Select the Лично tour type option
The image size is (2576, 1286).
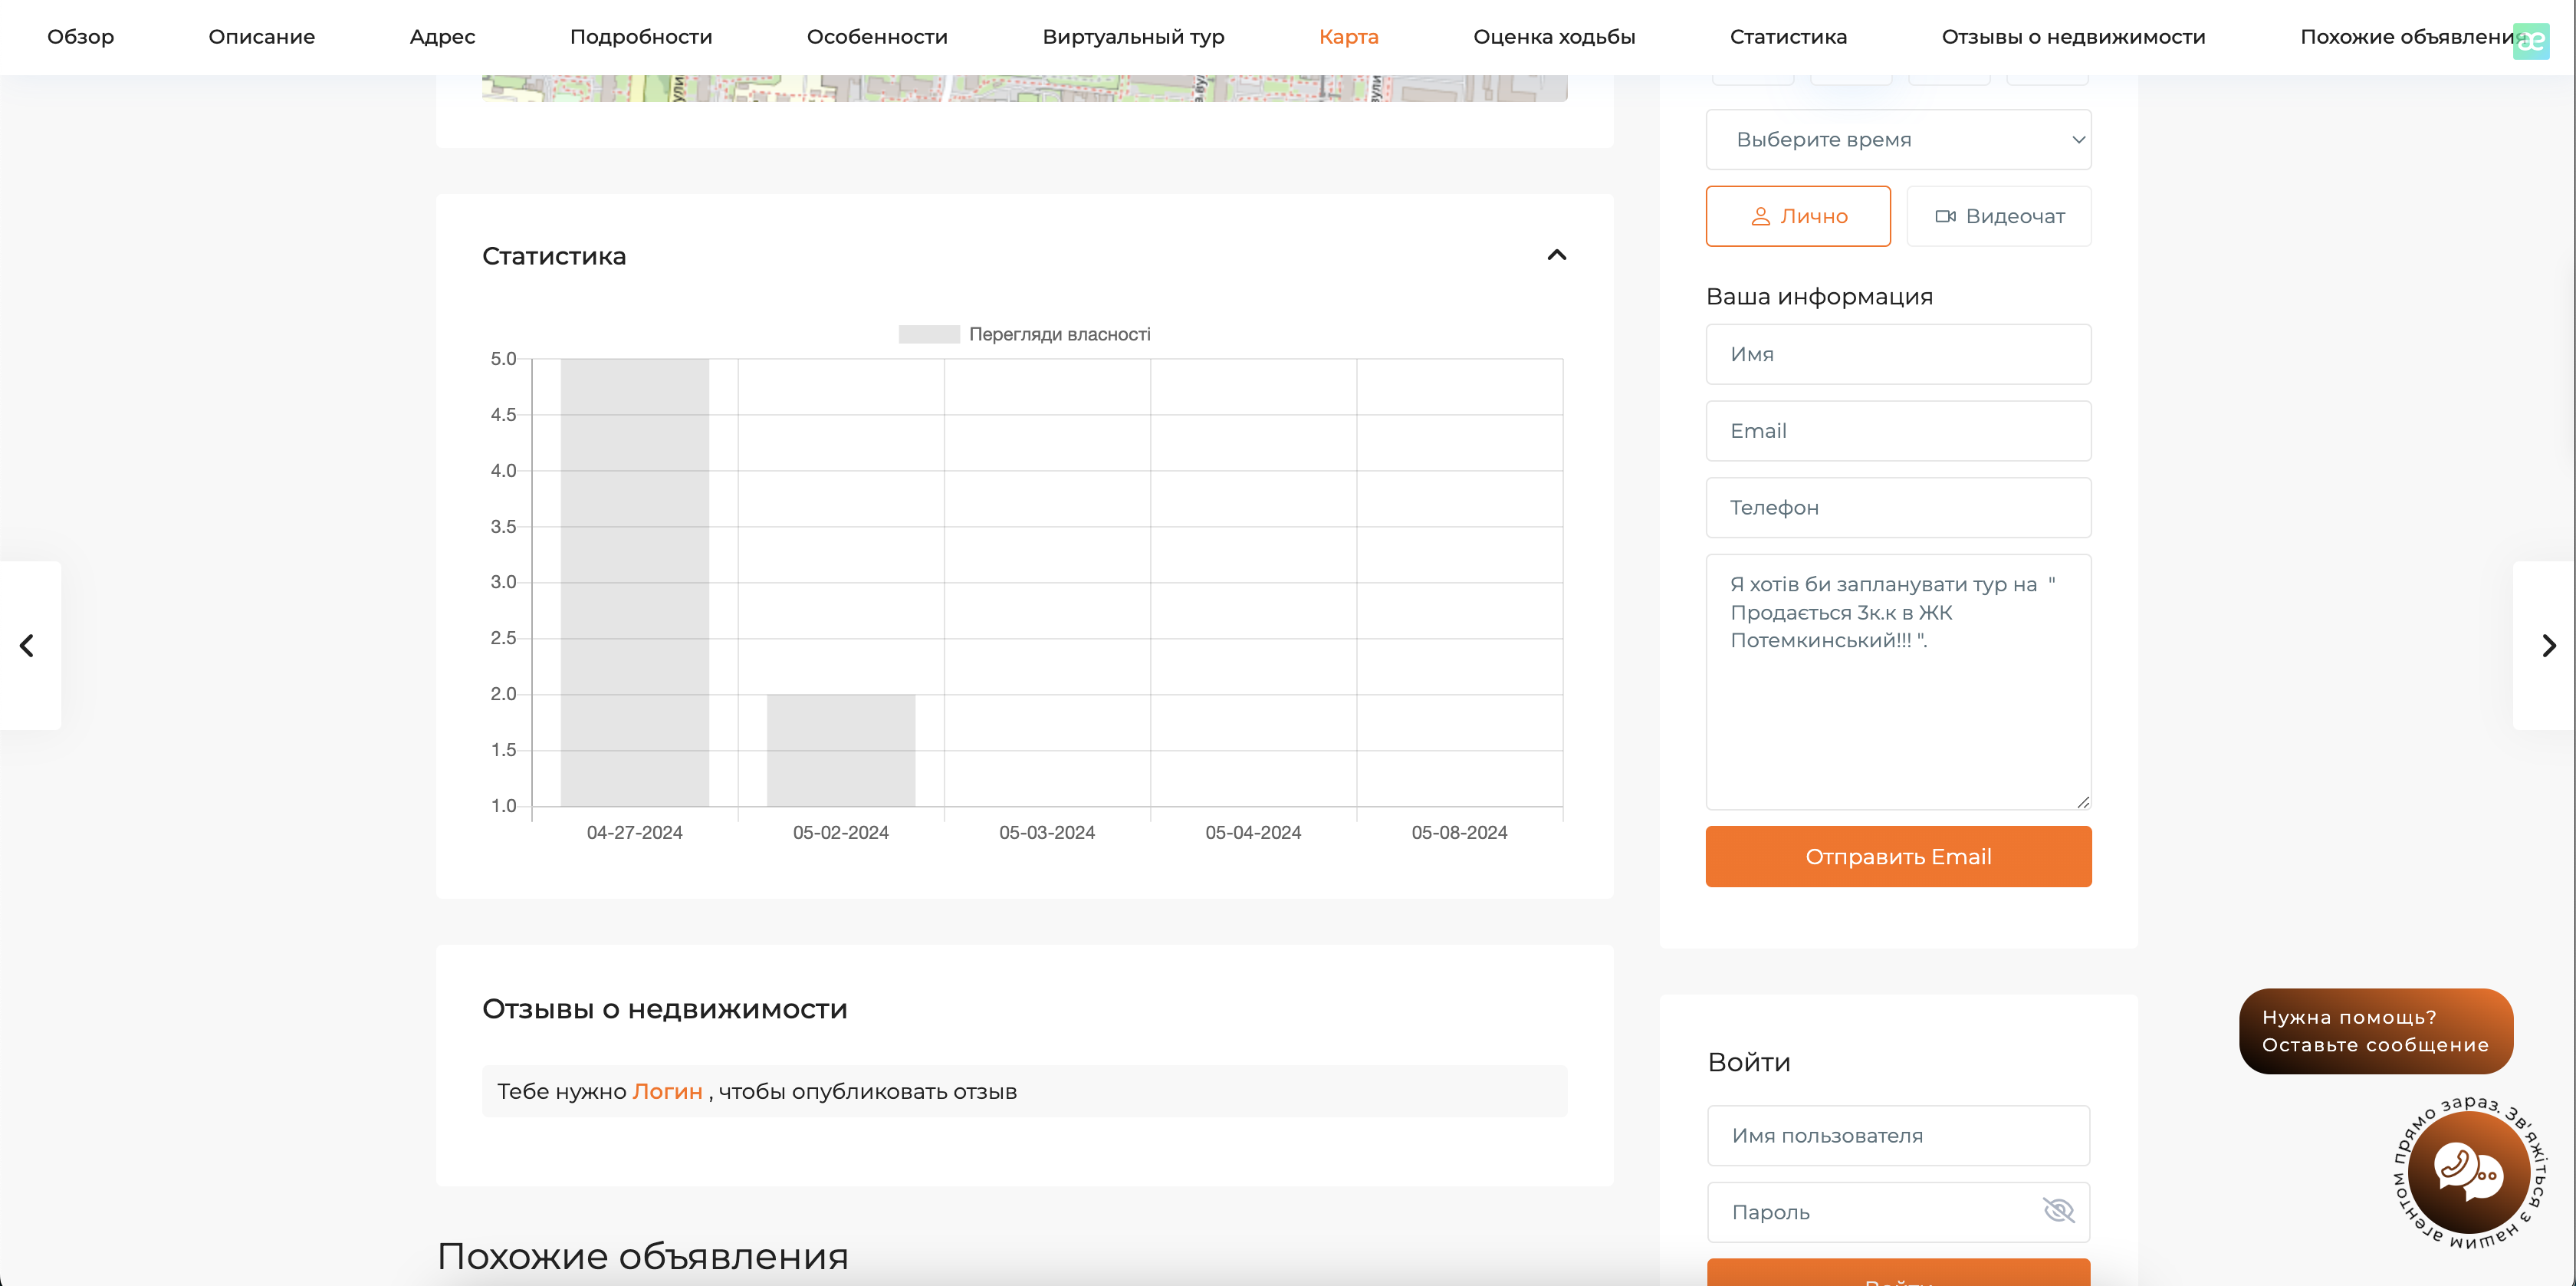1797,216
